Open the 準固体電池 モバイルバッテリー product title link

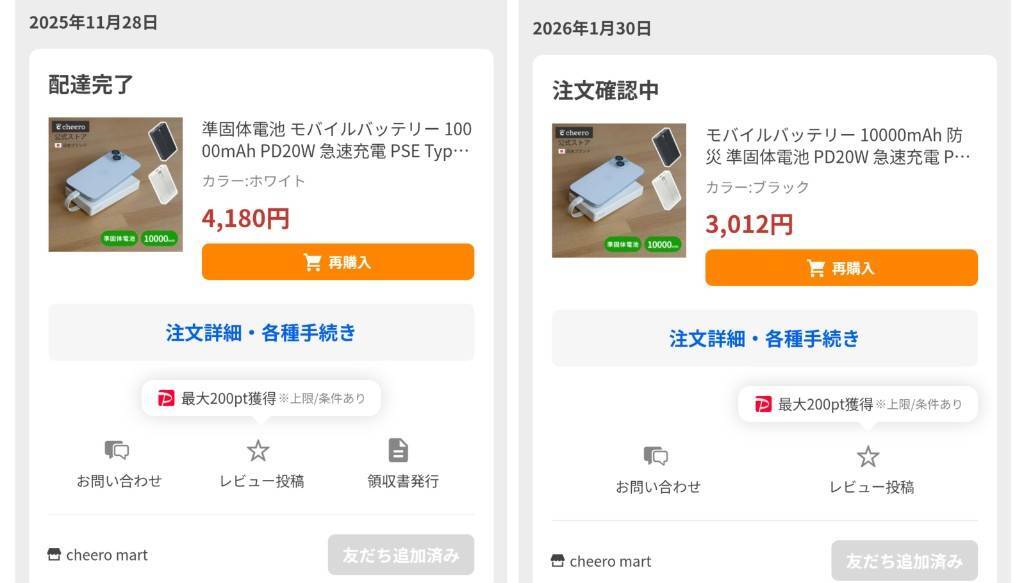pyautogui.click(x=336, y=140)
